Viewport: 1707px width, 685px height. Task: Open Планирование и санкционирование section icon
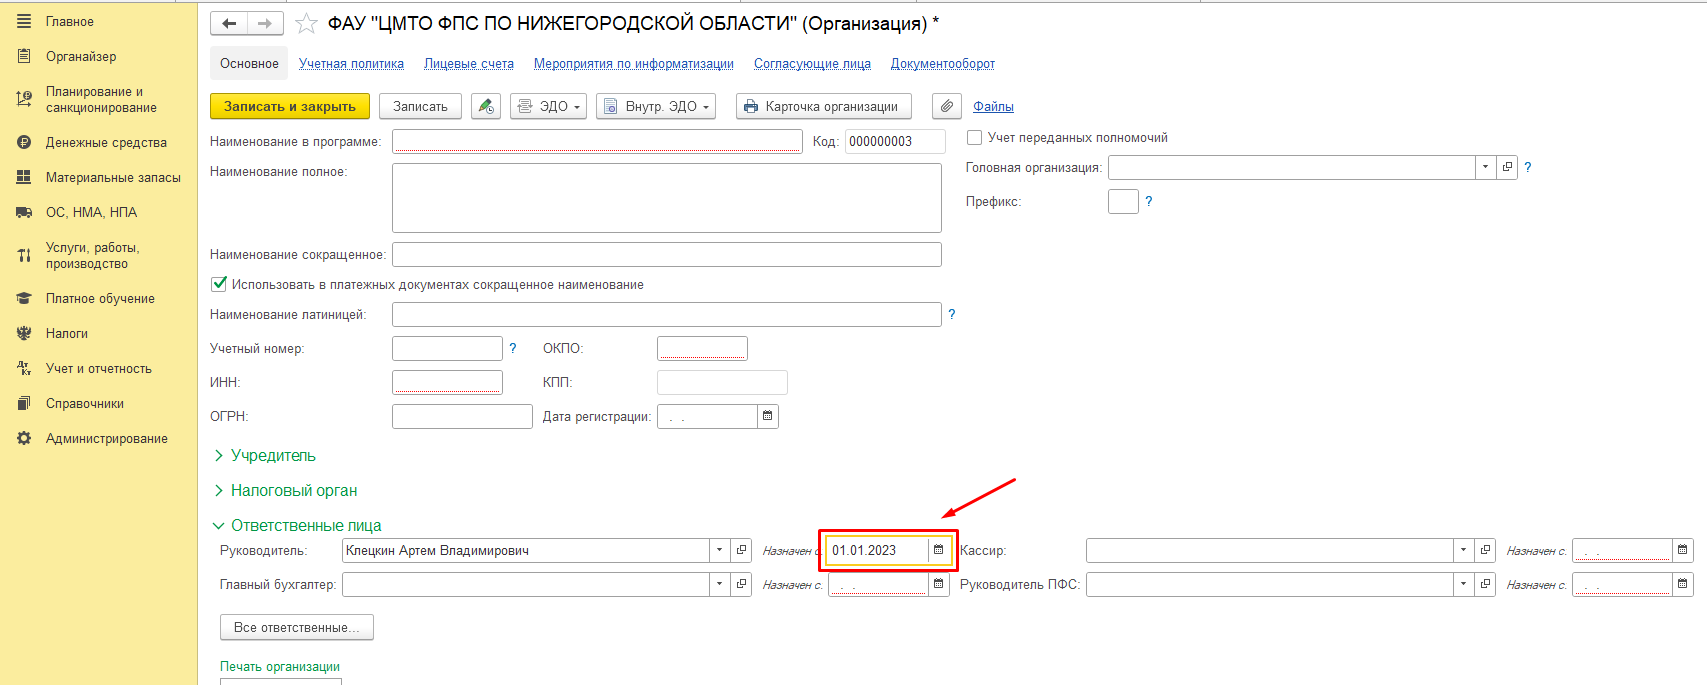[x=24, y=99]
